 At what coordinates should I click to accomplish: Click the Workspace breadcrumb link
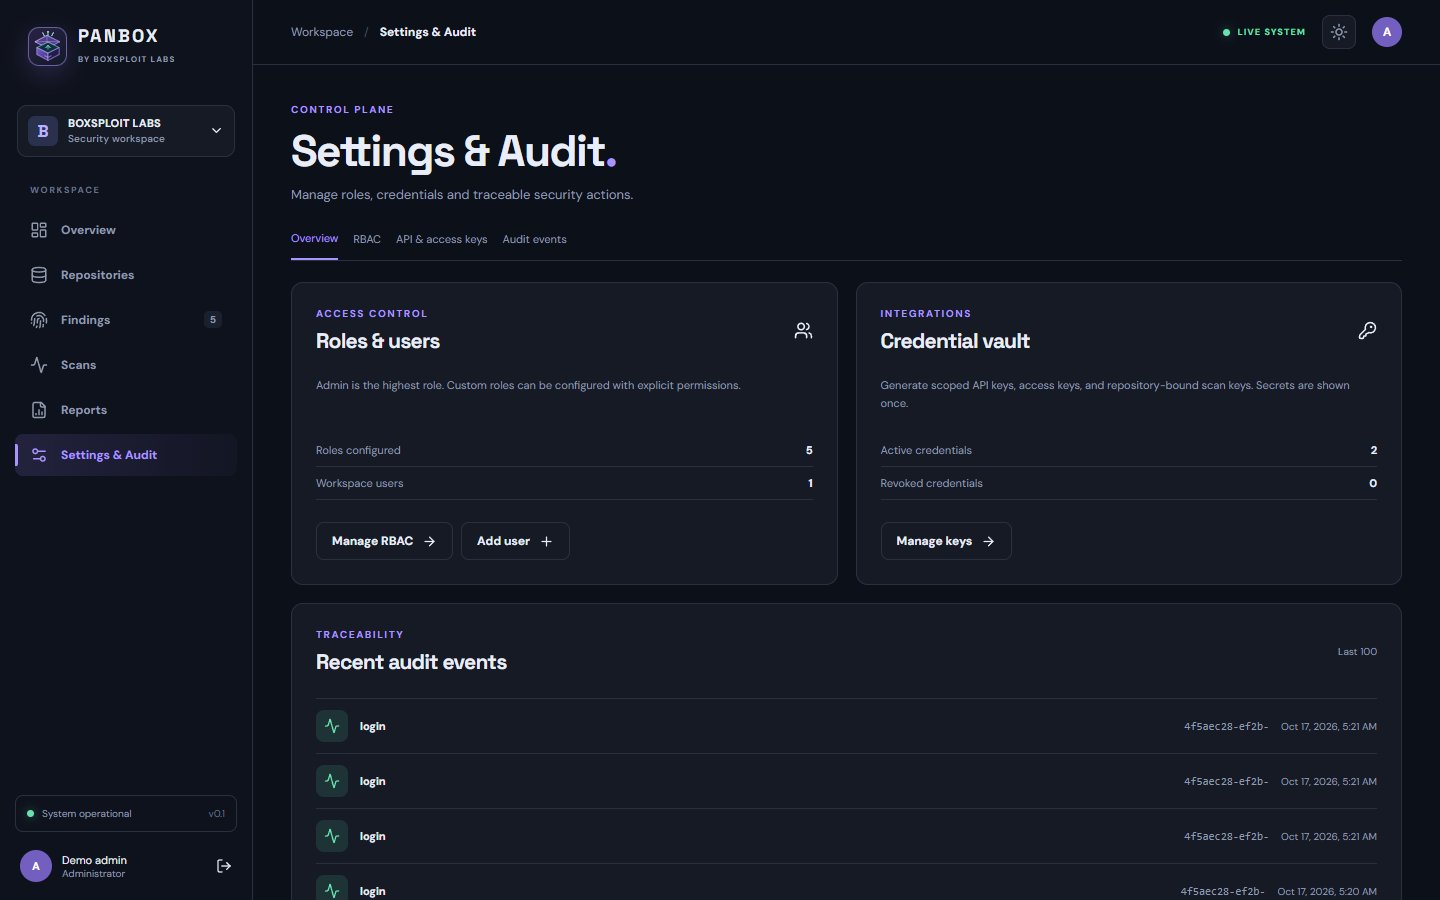[322, 32]
